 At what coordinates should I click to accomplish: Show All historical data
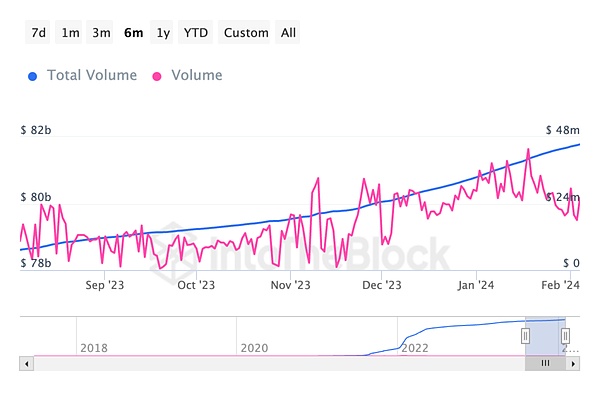(288, 32)
